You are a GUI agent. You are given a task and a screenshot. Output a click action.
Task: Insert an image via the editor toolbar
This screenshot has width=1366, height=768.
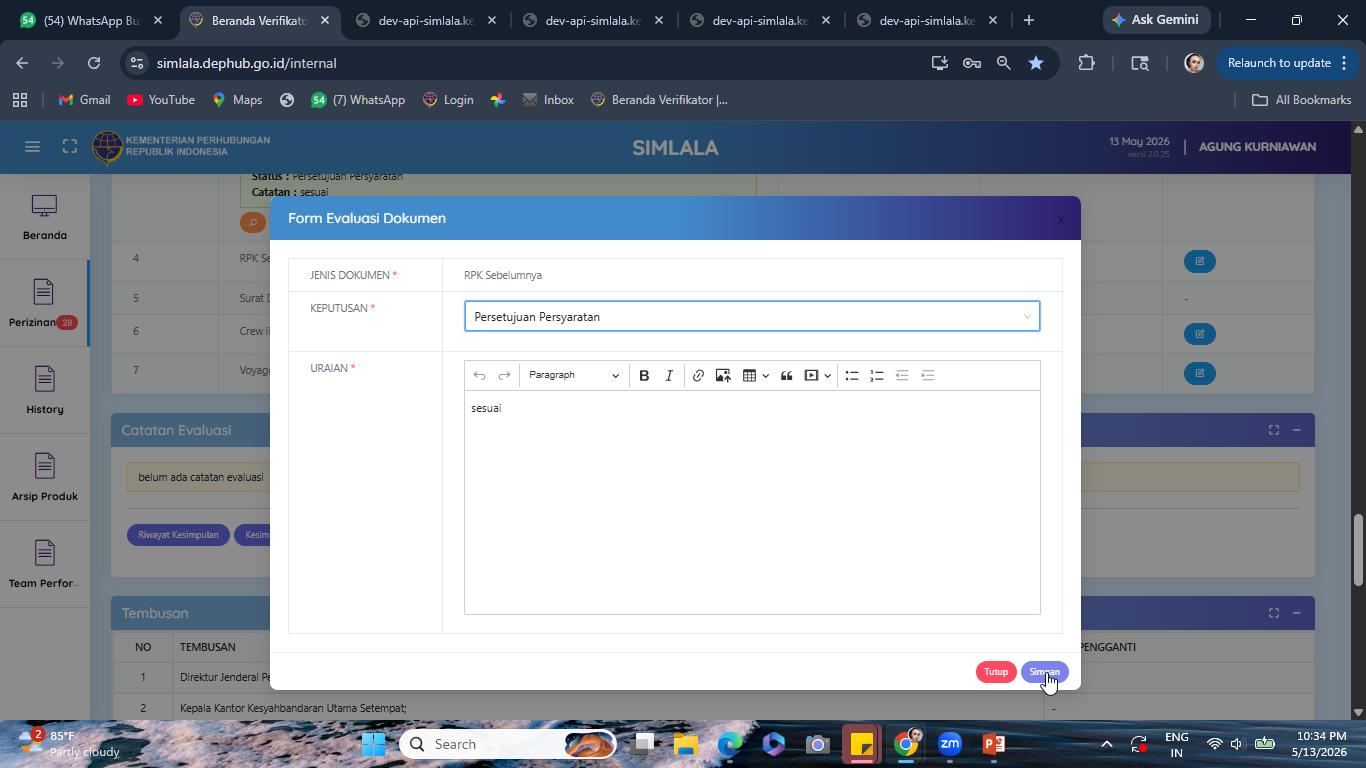point(723,375)
